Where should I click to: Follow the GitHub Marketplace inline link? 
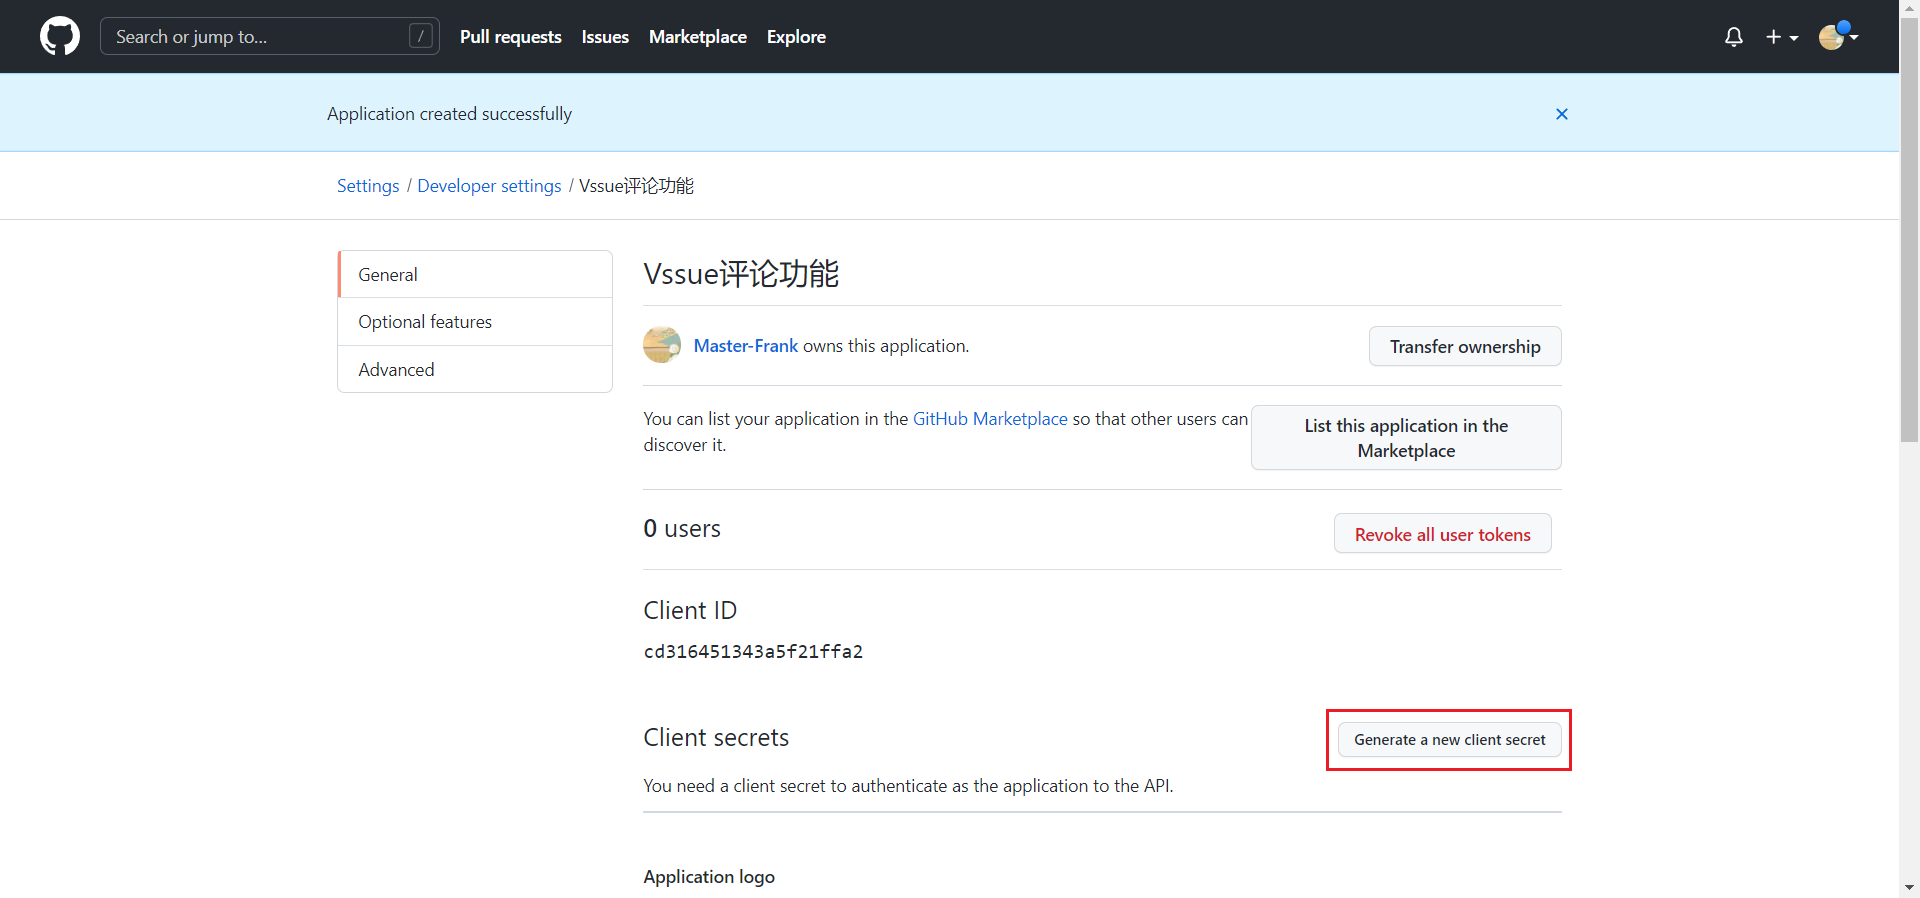pyautogui.click(x=990, y=419)
